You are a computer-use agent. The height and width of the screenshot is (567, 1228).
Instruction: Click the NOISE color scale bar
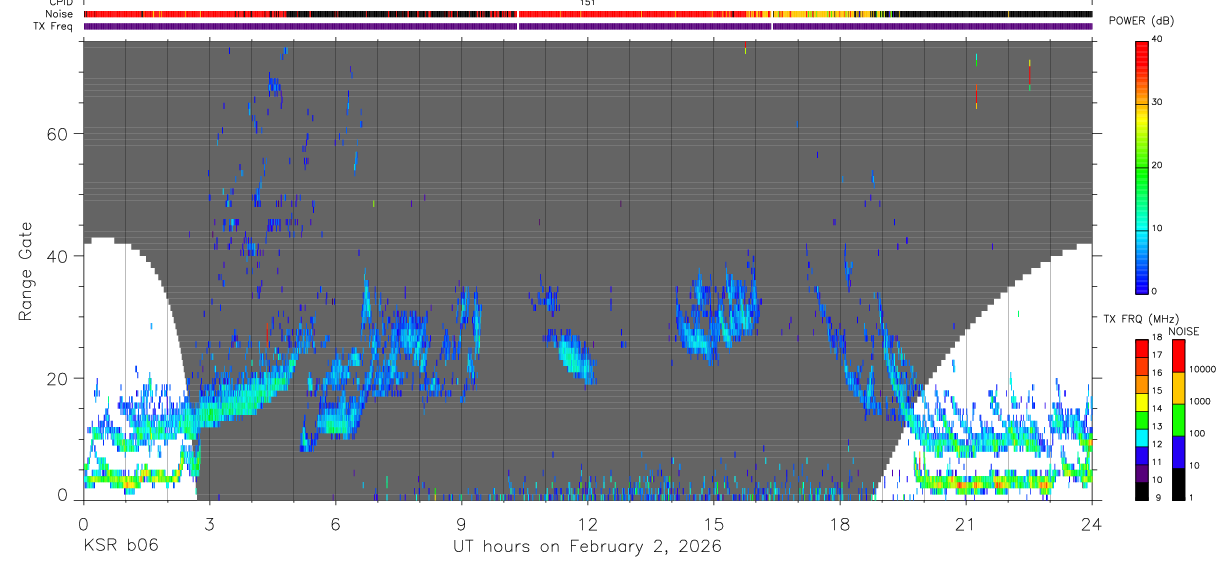point(1177,419)
